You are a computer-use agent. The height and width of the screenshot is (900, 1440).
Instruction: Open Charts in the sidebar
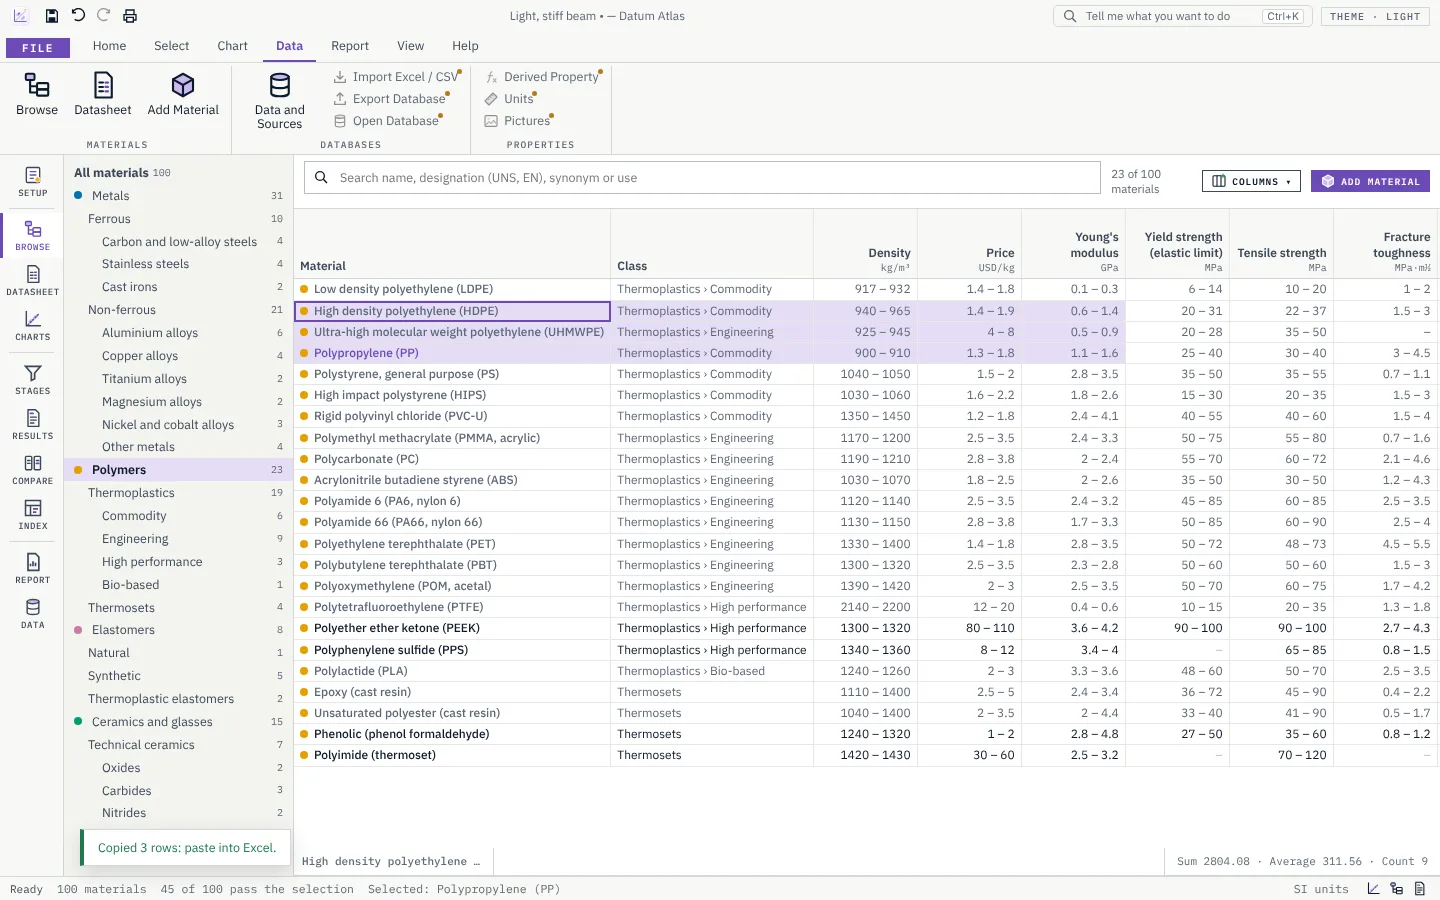33,326
